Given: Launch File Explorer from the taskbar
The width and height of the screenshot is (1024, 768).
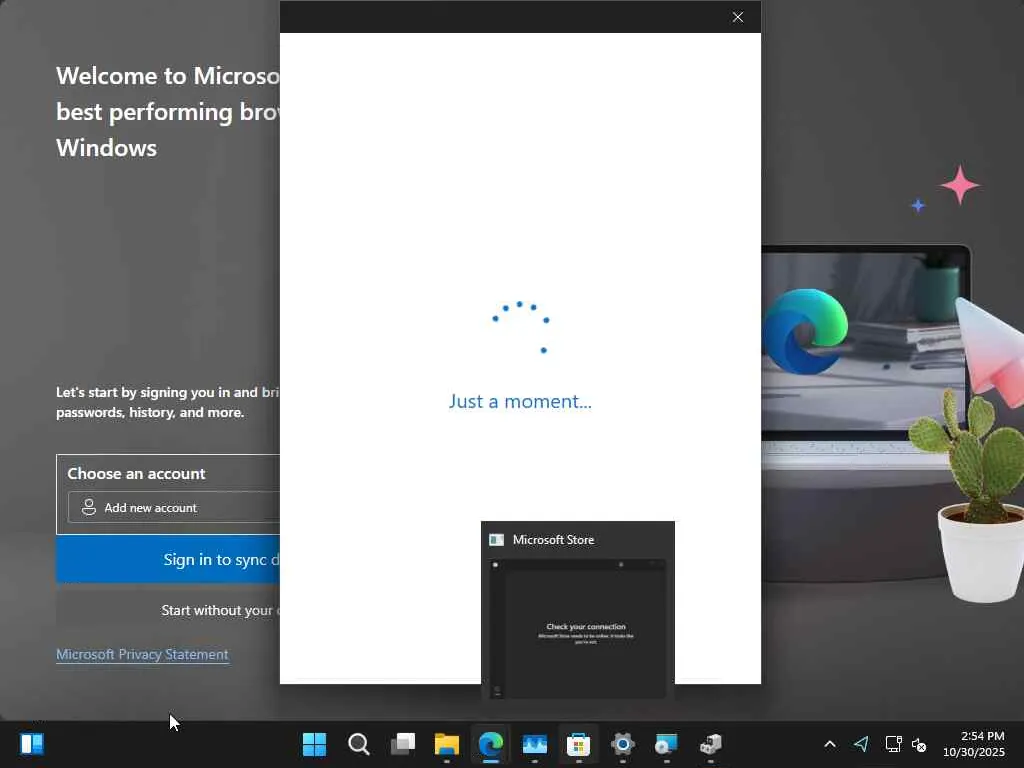Looking at the screenshot, I should click(447, 744).
